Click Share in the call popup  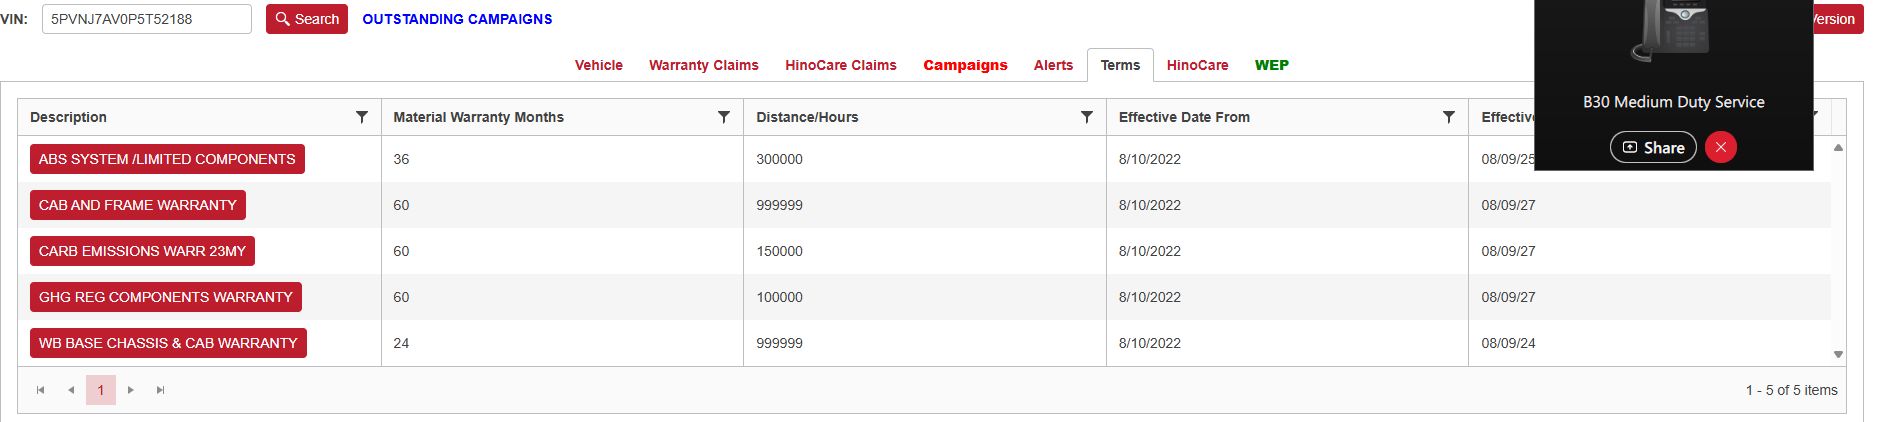[1653, 147]
